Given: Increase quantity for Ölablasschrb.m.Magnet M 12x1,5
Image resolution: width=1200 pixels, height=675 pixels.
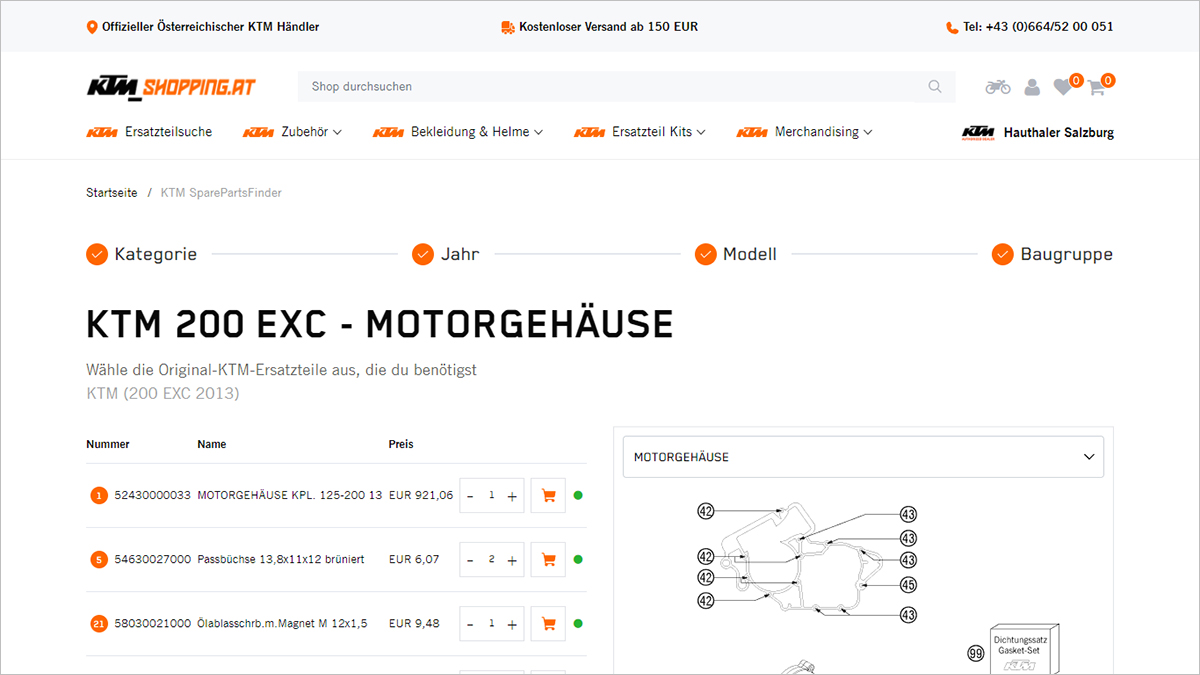Looking at the screenshot, I should click(512, 624).
